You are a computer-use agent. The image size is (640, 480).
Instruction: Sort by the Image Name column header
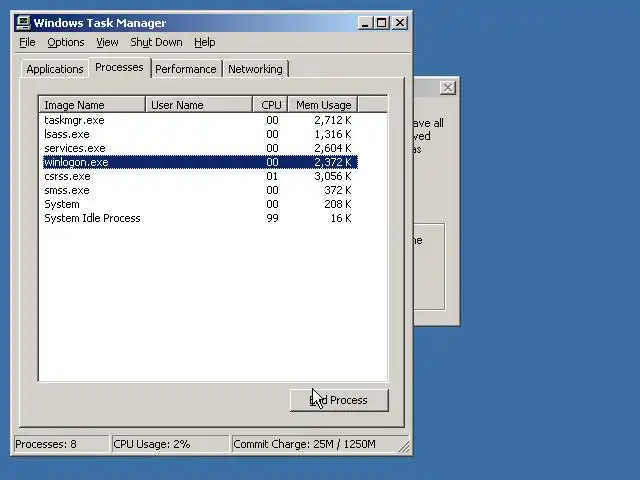92,105
